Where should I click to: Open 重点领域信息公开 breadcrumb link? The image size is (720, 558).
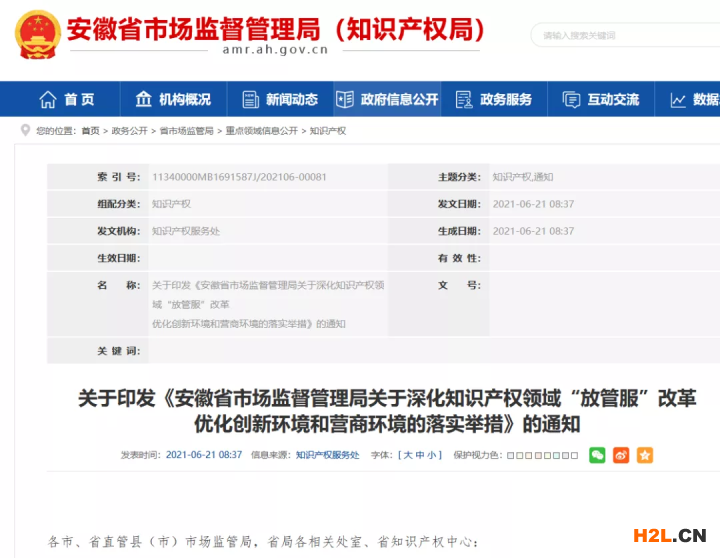[261, 131]
